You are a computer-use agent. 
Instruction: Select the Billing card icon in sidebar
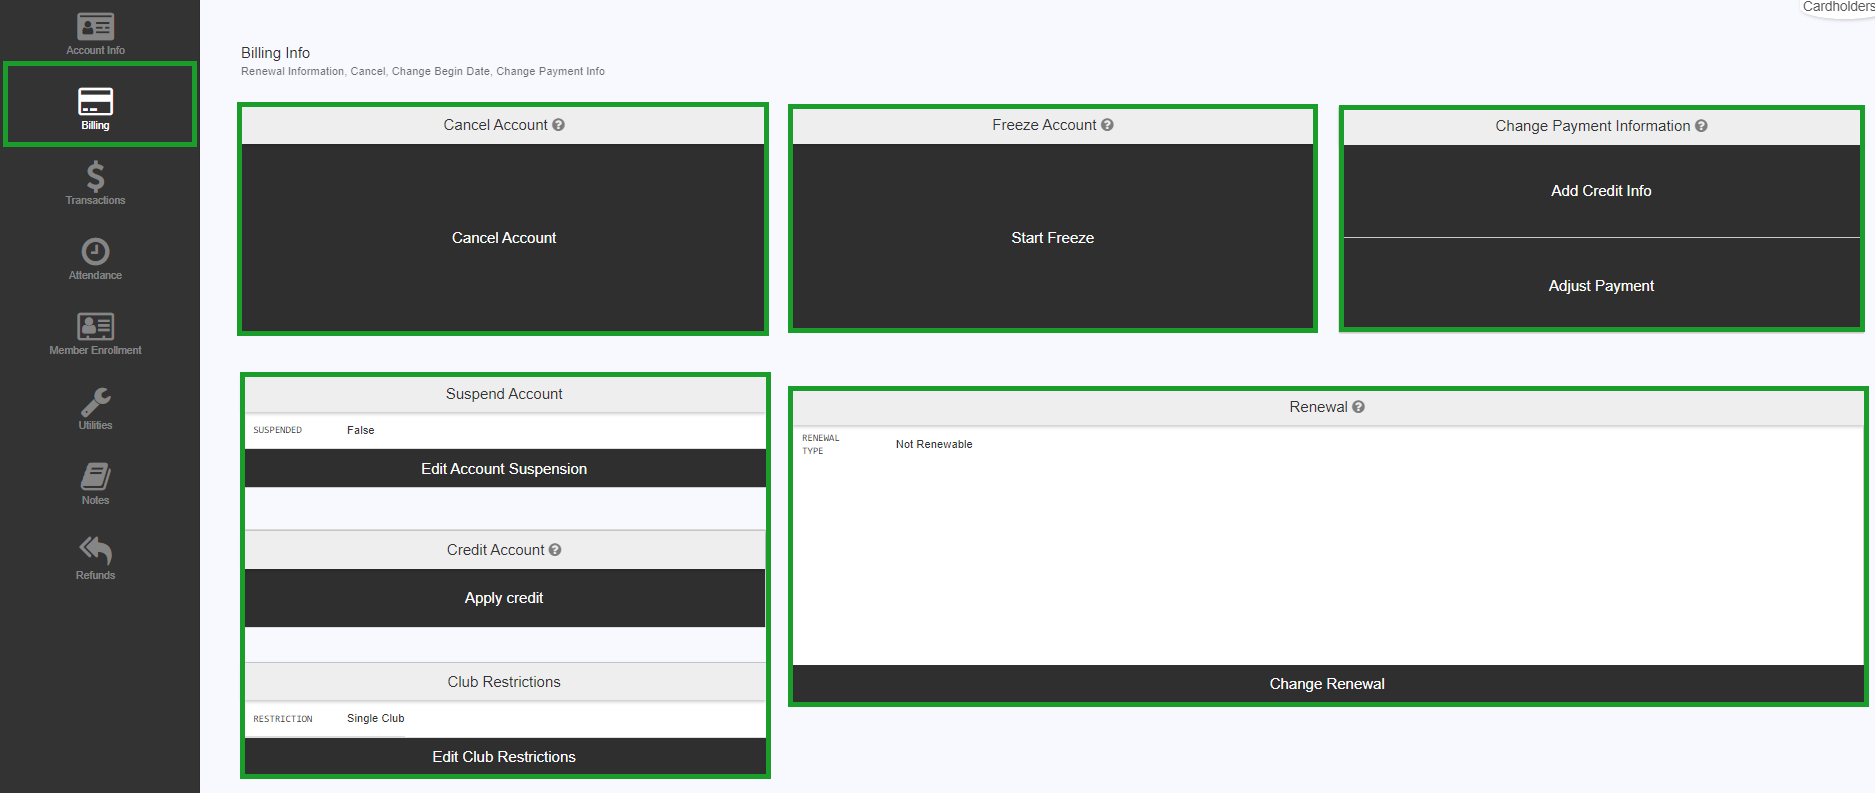click(x=95, y=101)
